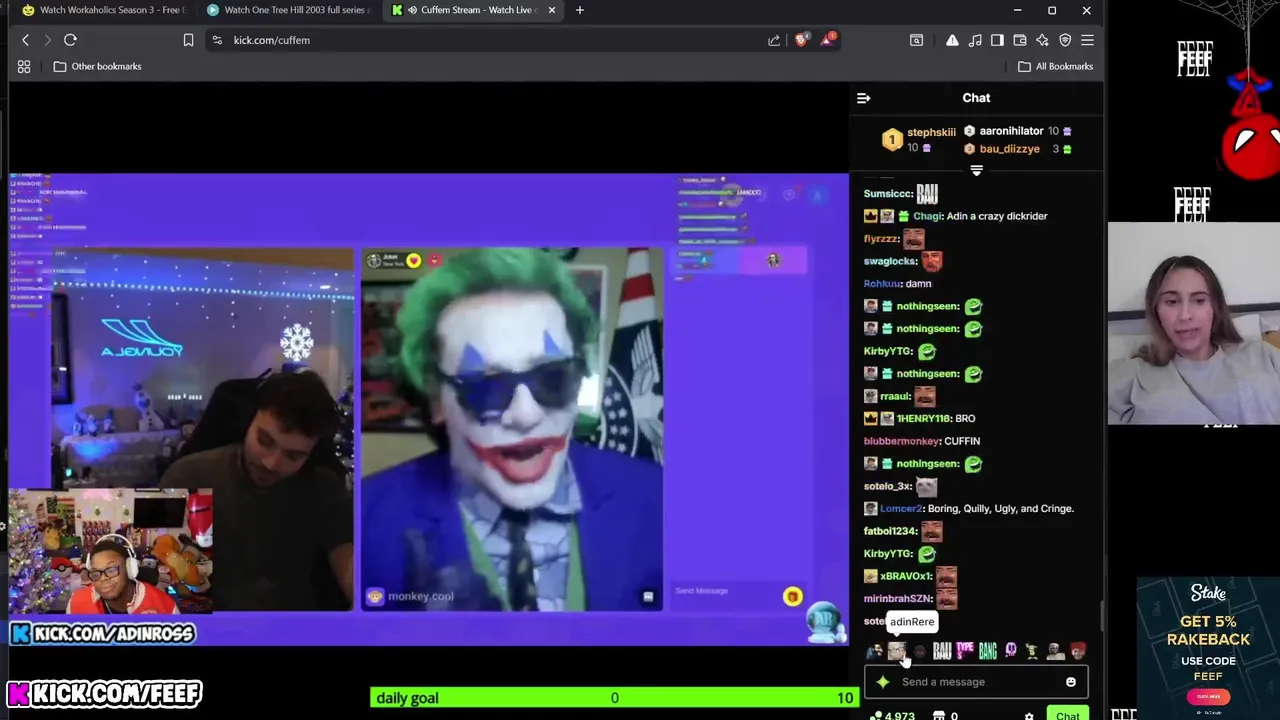This screenshot has height=720, width=1280.
Task: Open the shop icon showing 0
Action: 946,716
